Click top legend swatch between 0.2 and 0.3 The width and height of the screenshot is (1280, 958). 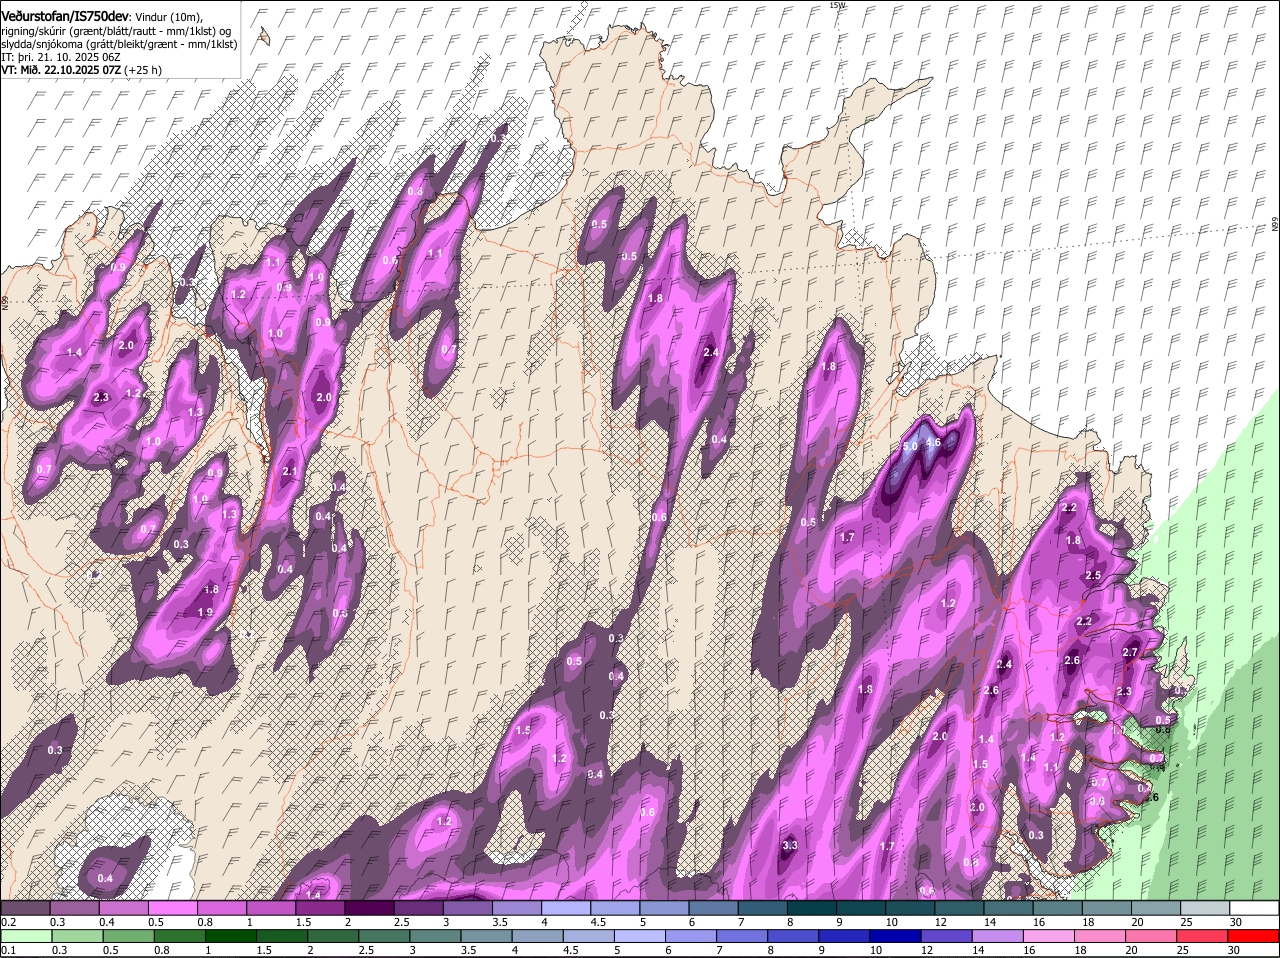coord(25,908)
